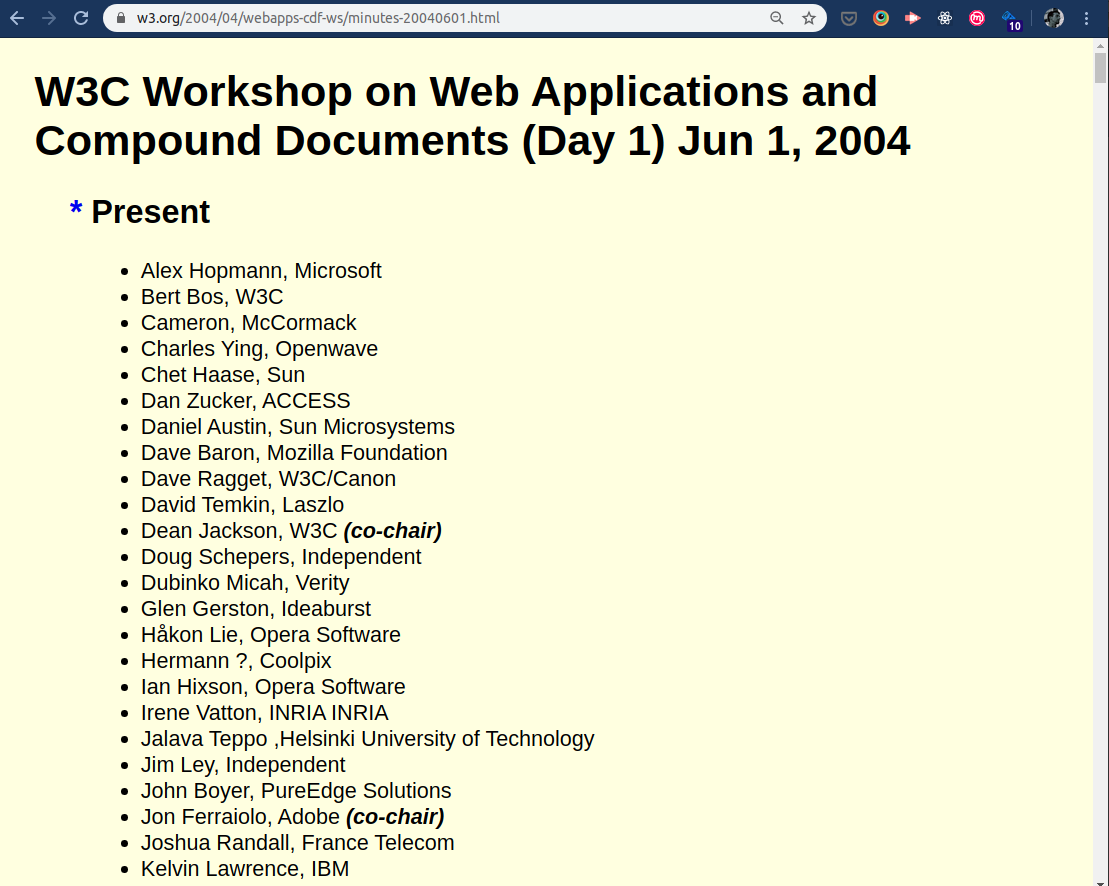Image resolution: width=1109 pixels, height=886 pixels.
Task: Open the colorful eye extension icon
Action: click(881, 18)
